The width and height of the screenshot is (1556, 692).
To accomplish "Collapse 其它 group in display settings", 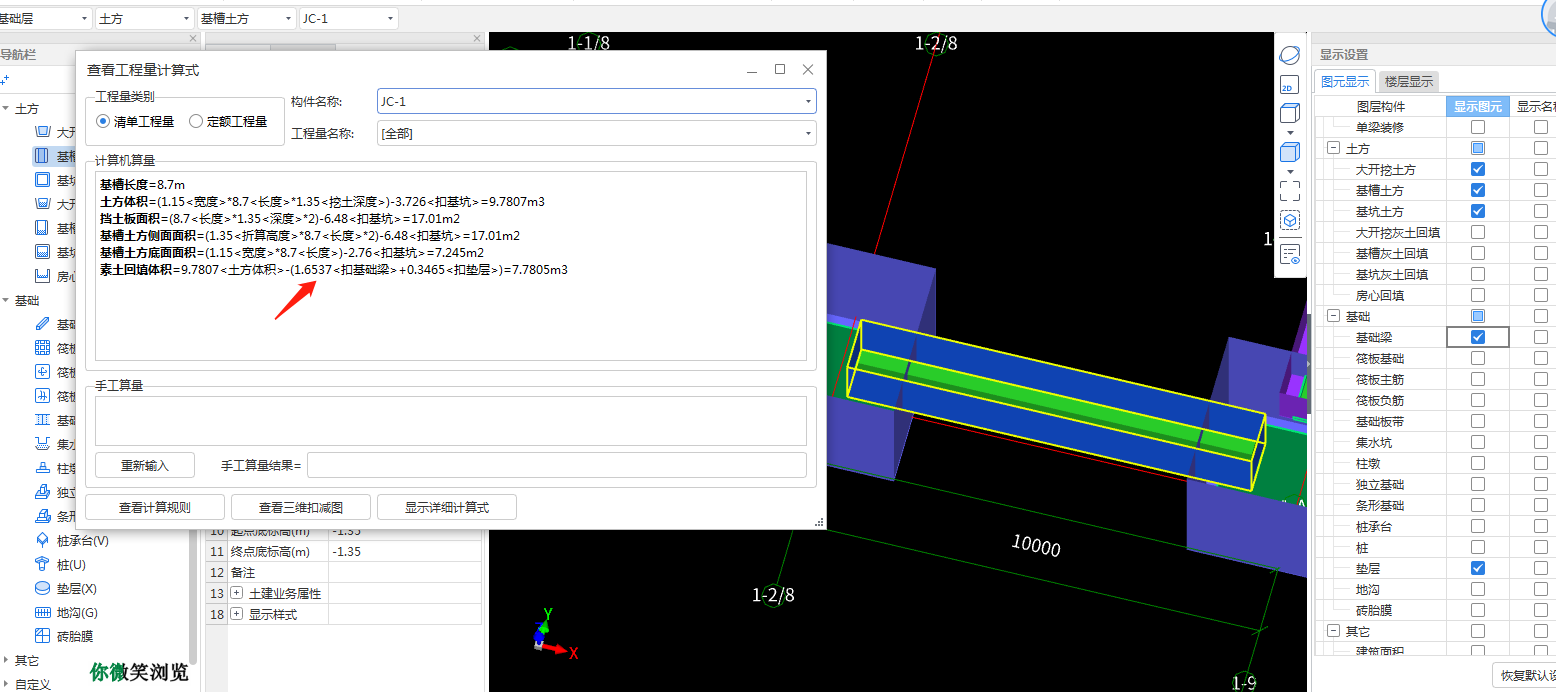I will (x=1333, y=631).
